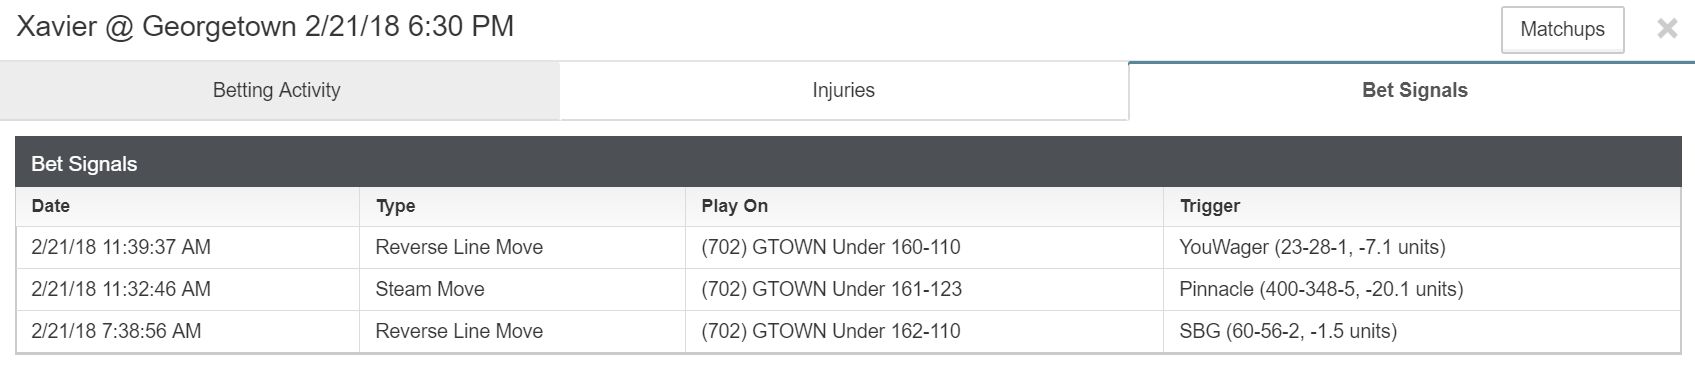Screen dimensions: 1695x371
Task: Click GTOWN Under 161-123 play cell
Action: coord(924,289)
